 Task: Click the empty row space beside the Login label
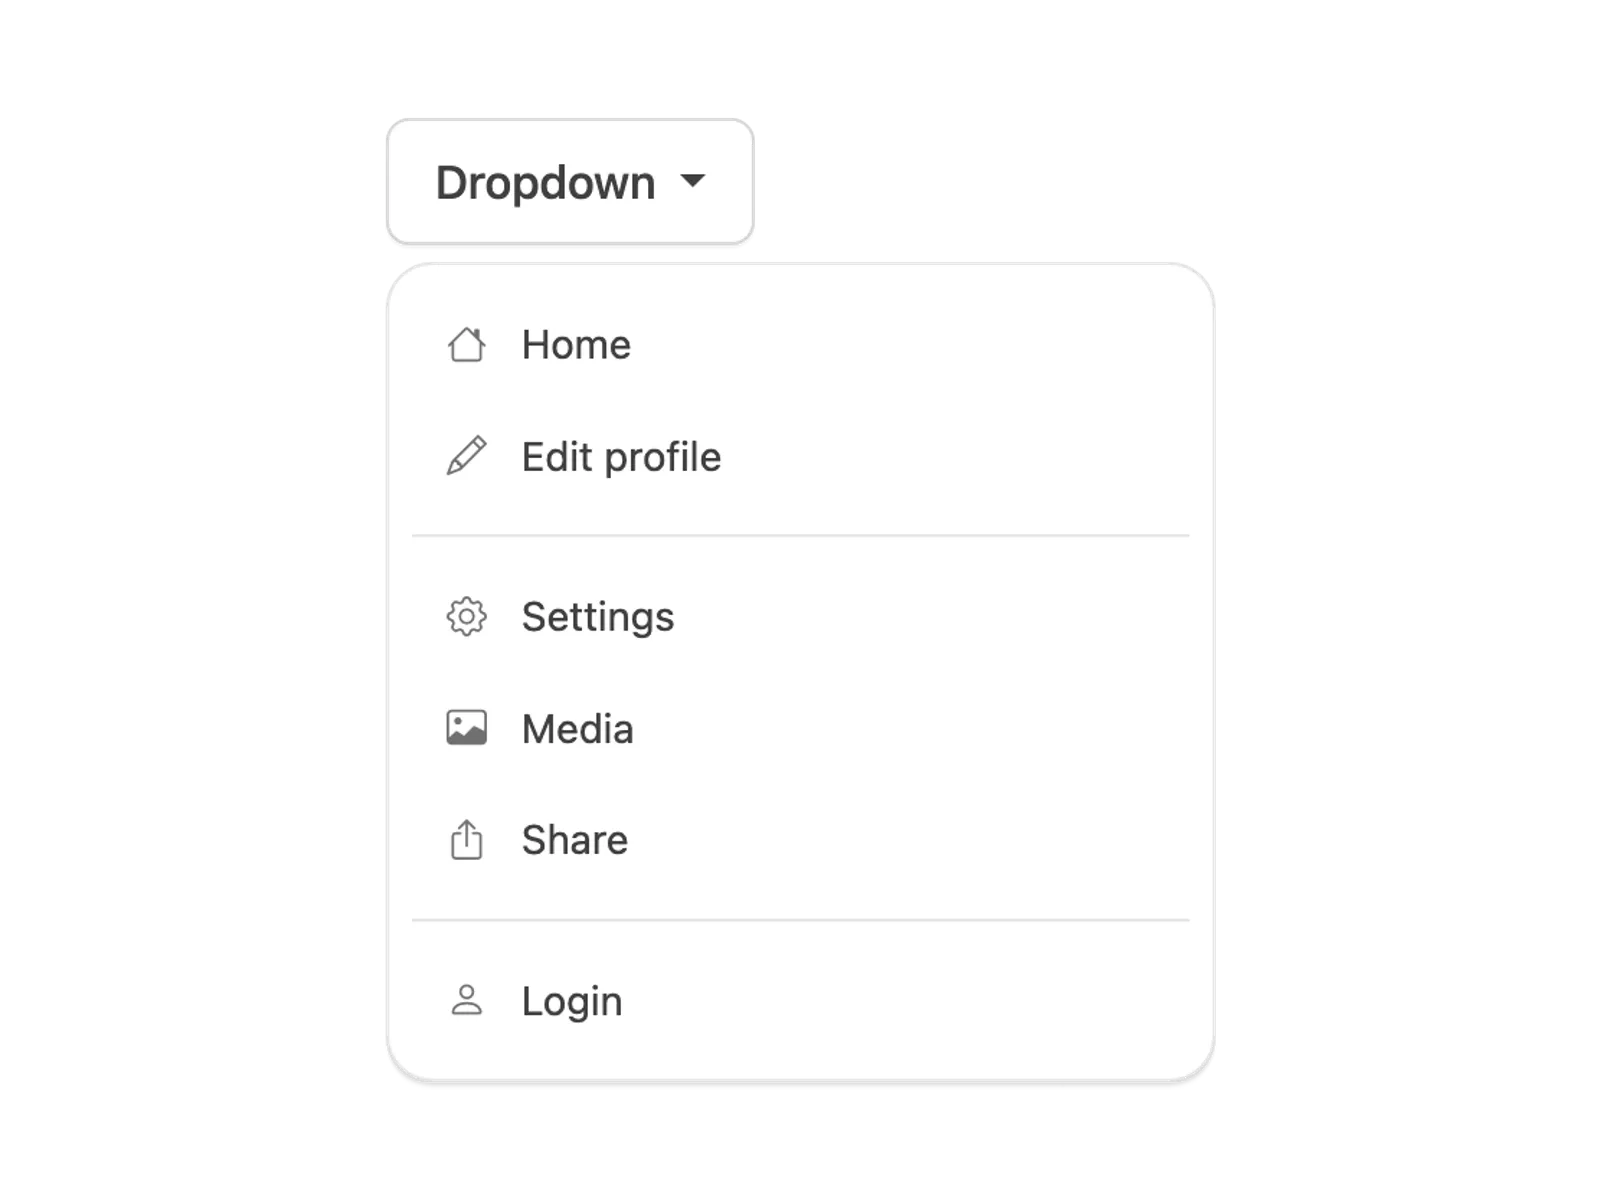(x=900, y=1001)
